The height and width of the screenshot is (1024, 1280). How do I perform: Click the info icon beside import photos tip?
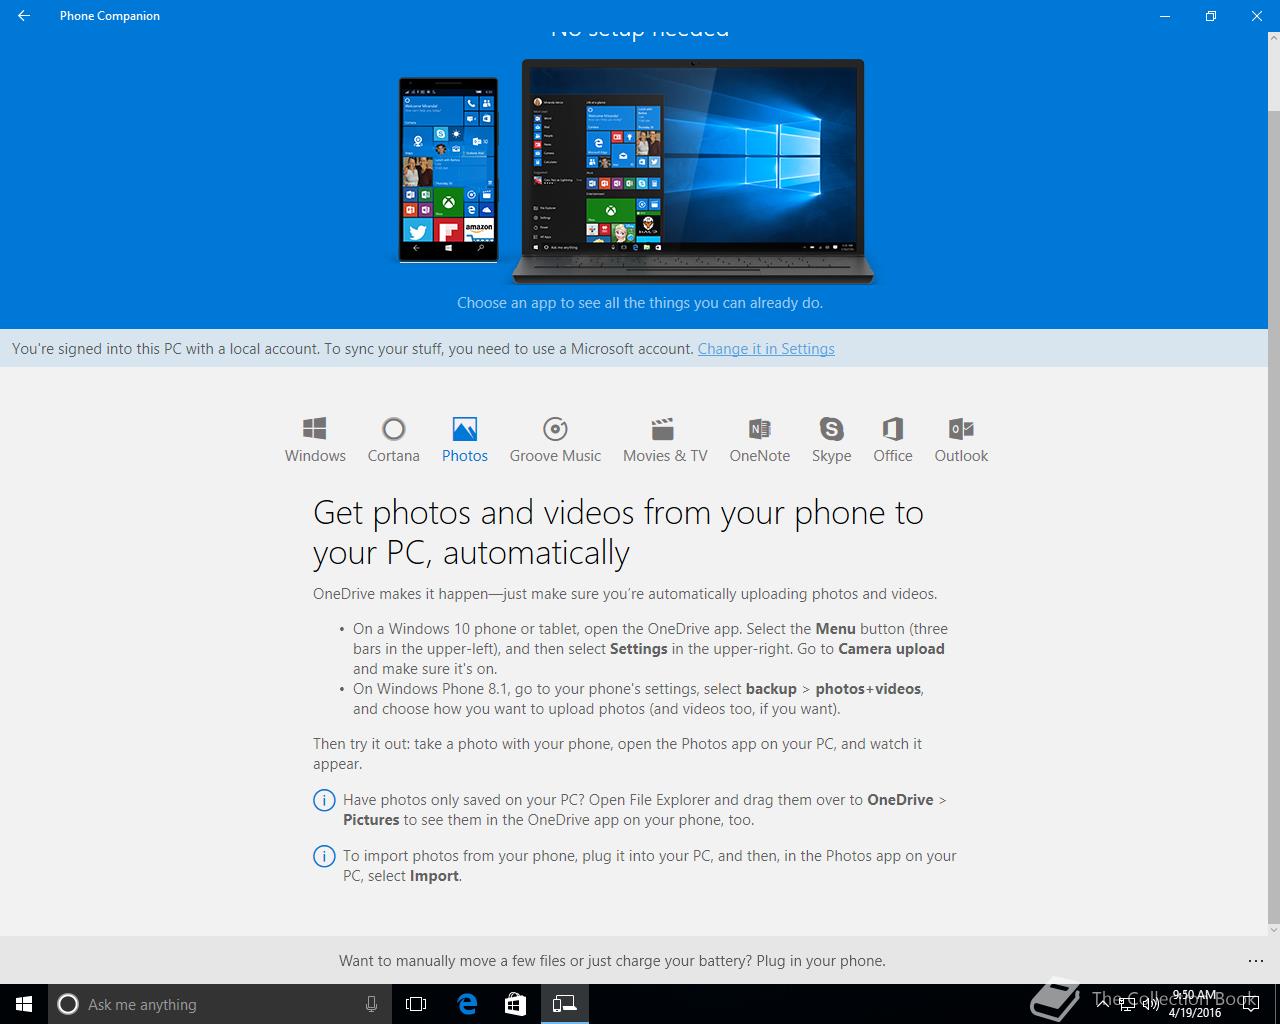click(x=324, y=856)
